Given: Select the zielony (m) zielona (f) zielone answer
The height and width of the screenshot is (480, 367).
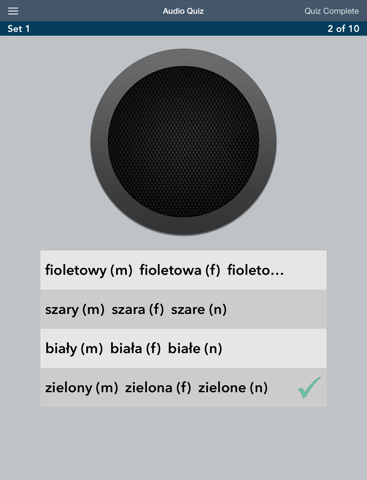Looking at the screenshot, I should pos(183,388).
